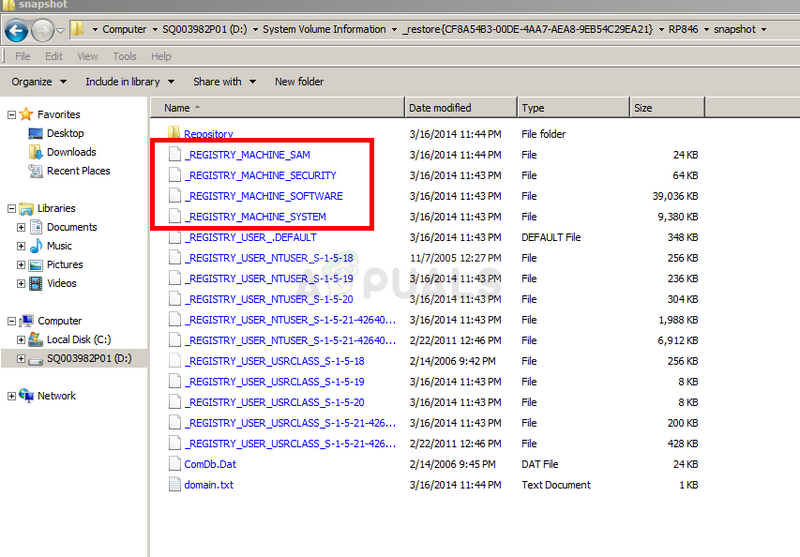Expand the Documents library node
The height and width of the screenshot is (557, 800).
(21, 227)
